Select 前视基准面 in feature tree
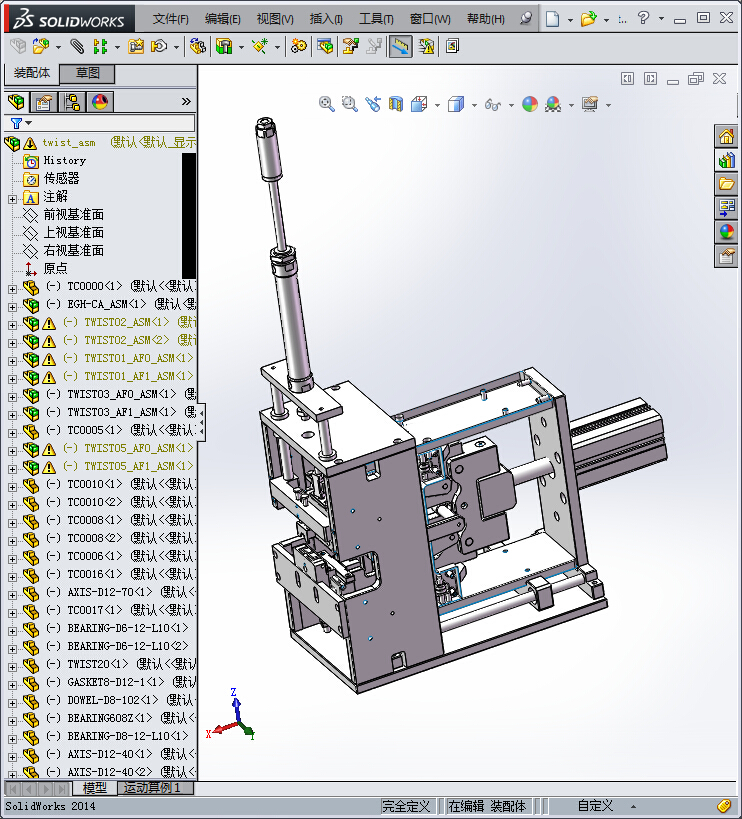The width and height of the screenshot is (742, 819). 74,215
